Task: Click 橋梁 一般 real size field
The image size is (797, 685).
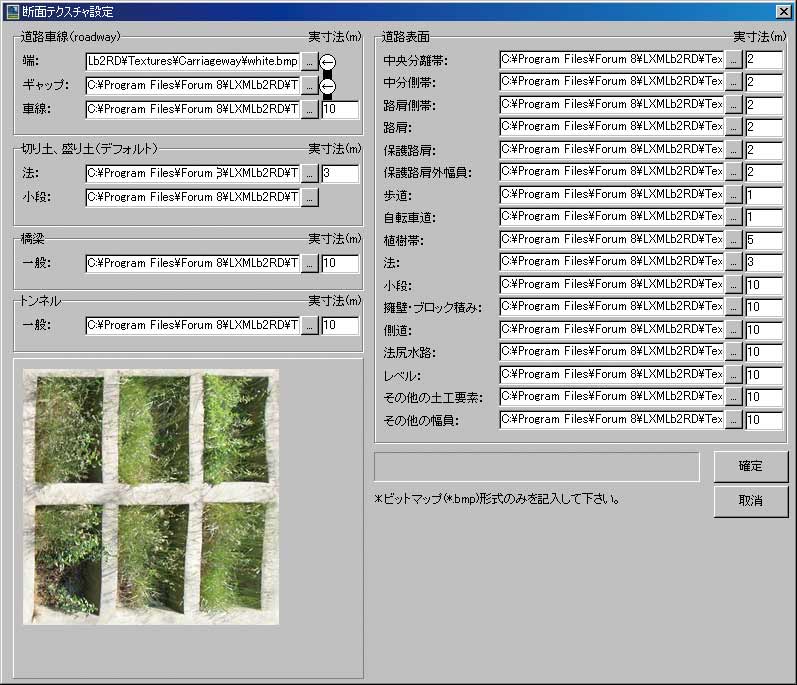Action: [340, 263]
